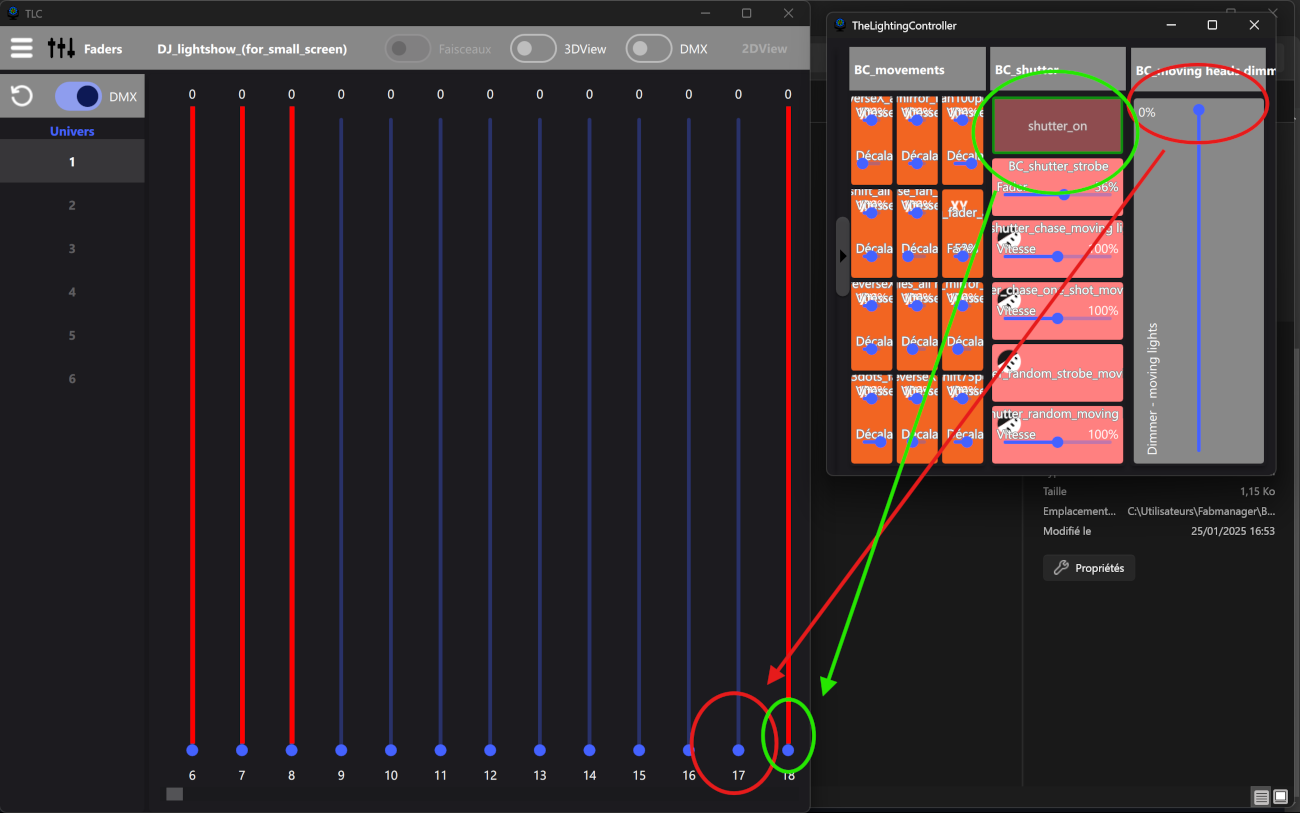
Task: Click channel 15 fader handle
Action: click(639, 750)
